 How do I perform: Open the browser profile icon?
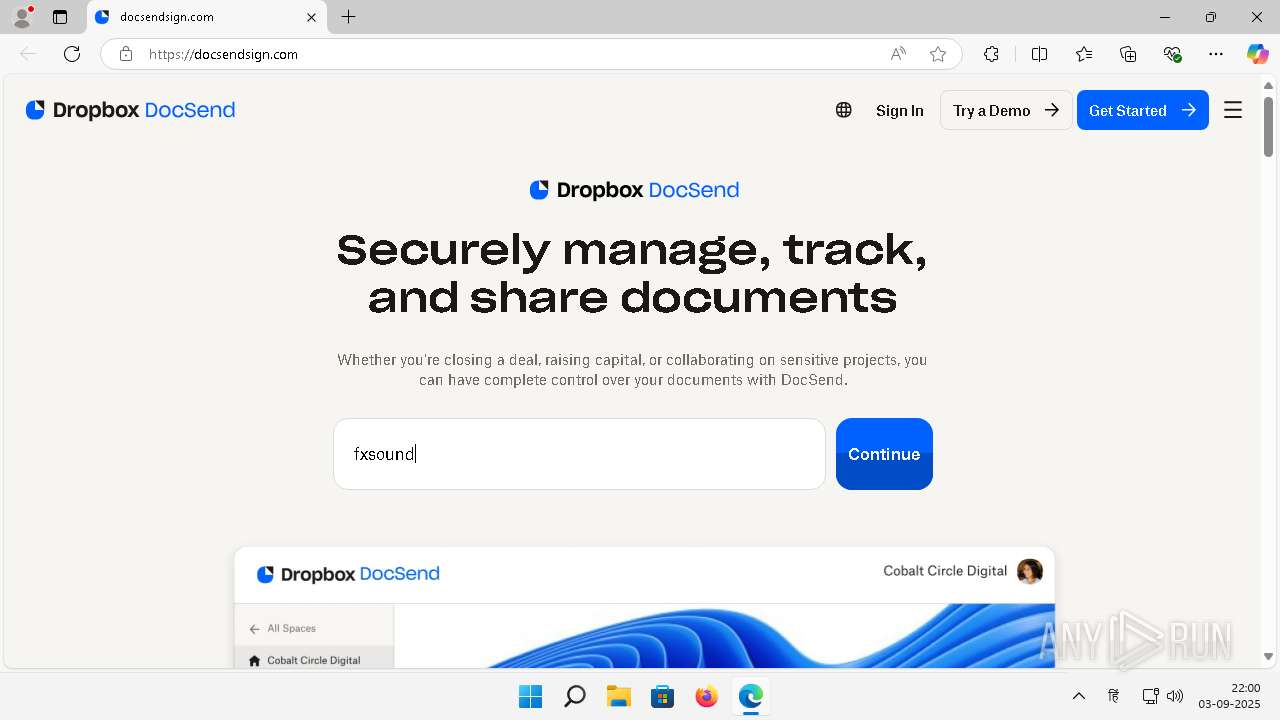(22, 17)
